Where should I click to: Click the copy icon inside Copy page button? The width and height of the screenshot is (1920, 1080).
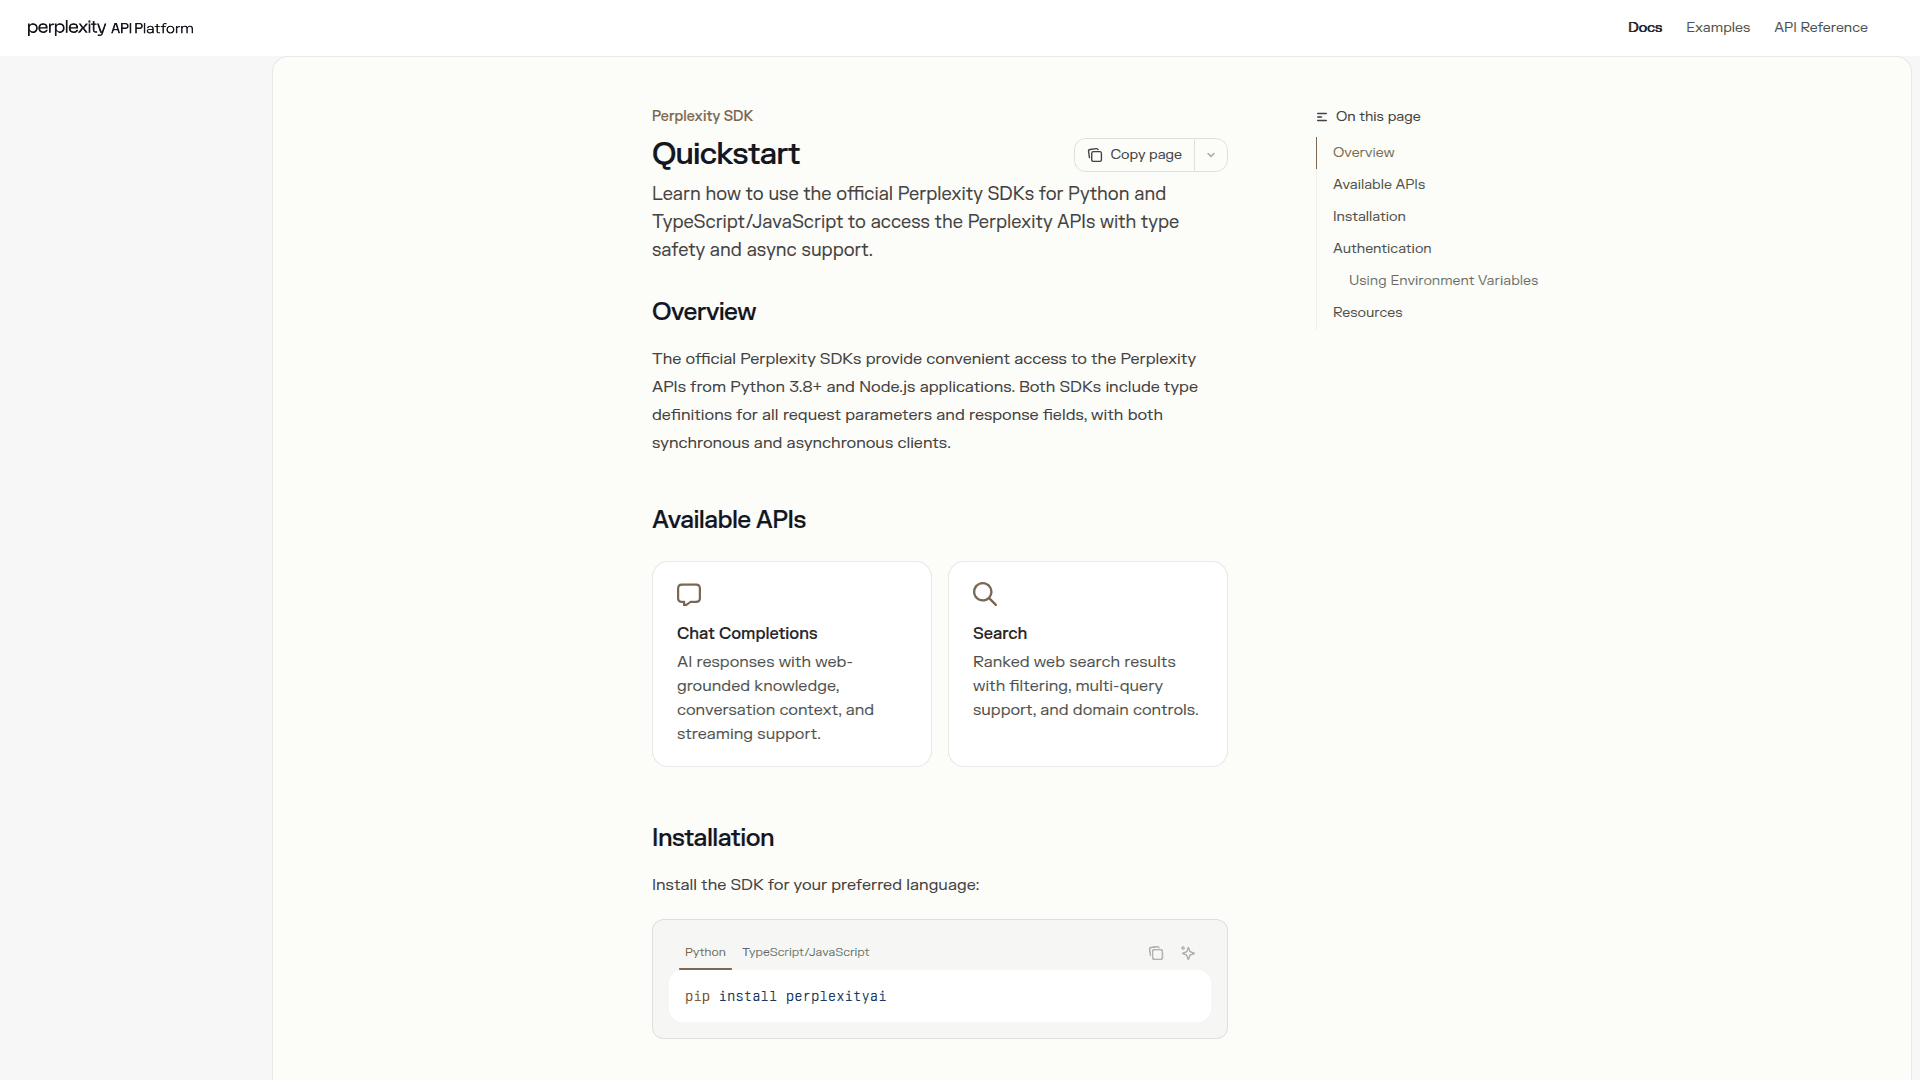pos(1095,155)
